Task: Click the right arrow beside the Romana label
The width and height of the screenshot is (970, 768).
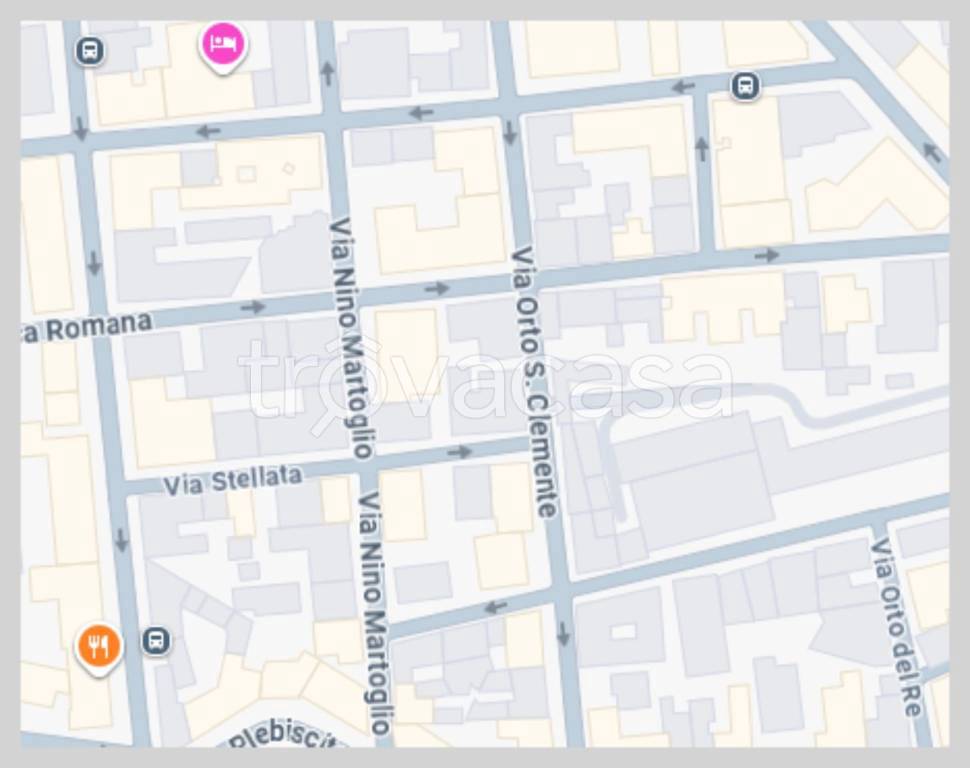Action: click(x=252, y=306)
